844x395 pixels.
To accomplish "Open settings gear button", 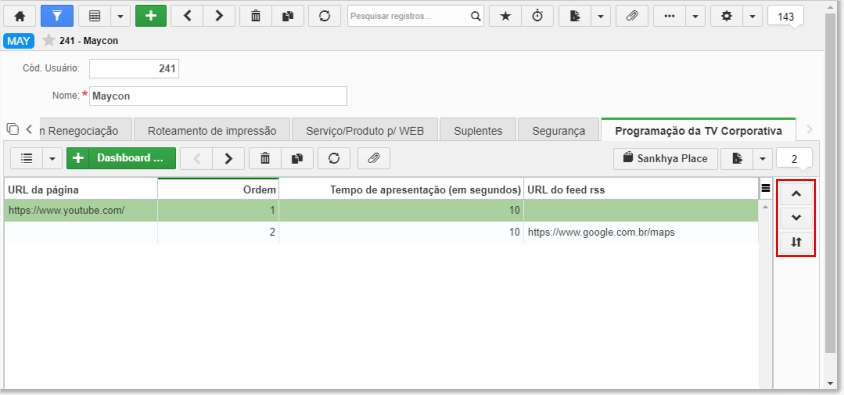I will click(726, 16).
